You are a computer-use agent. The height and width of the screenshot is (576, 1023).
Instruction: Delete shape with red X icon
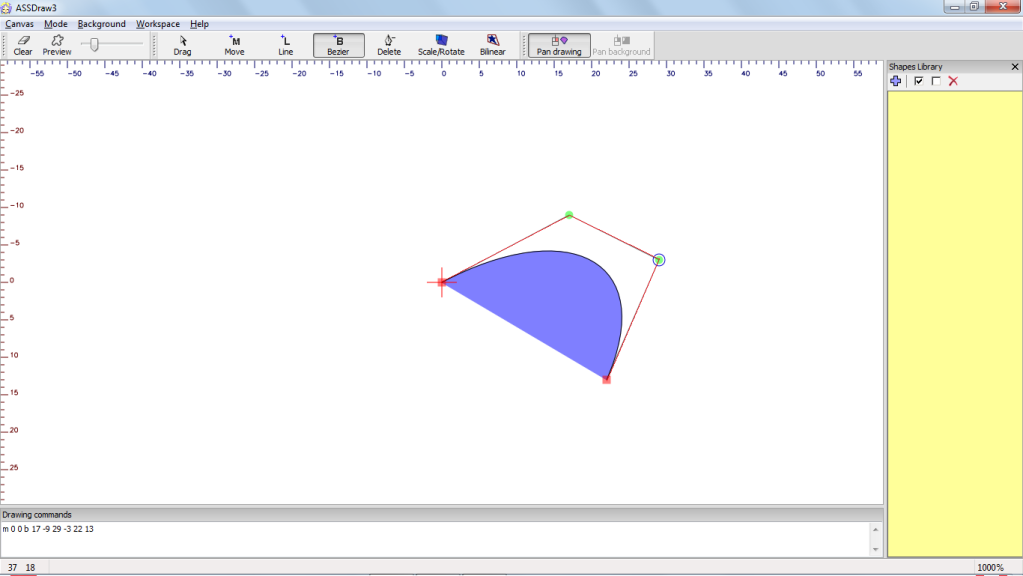(x=953, y=81)
